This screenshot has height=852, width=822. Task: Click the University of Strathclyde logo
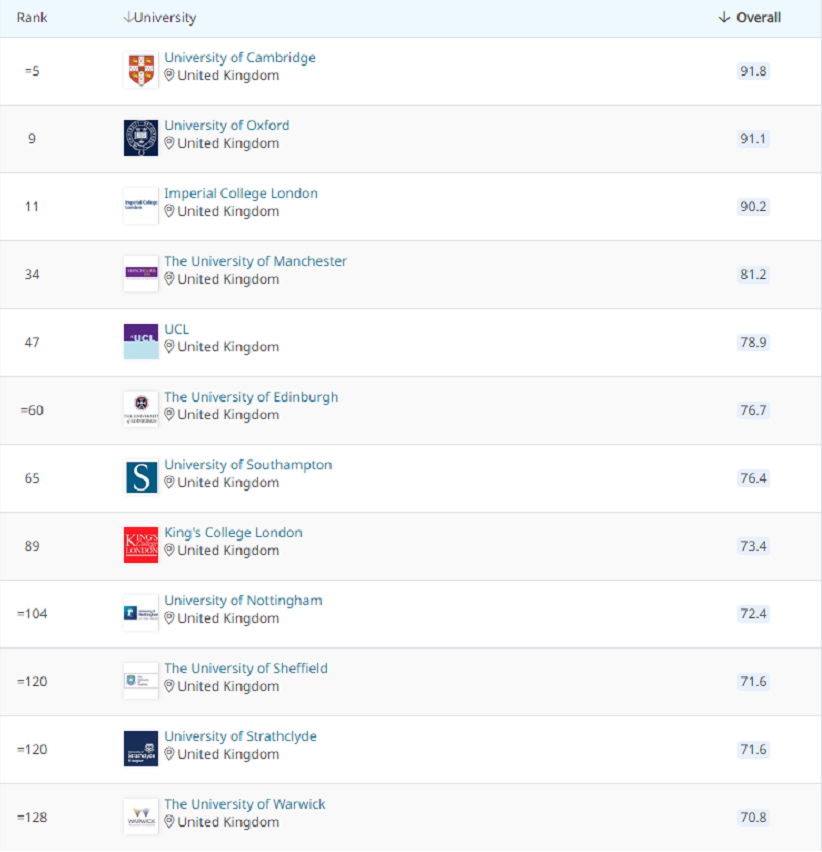click(141, 748)
